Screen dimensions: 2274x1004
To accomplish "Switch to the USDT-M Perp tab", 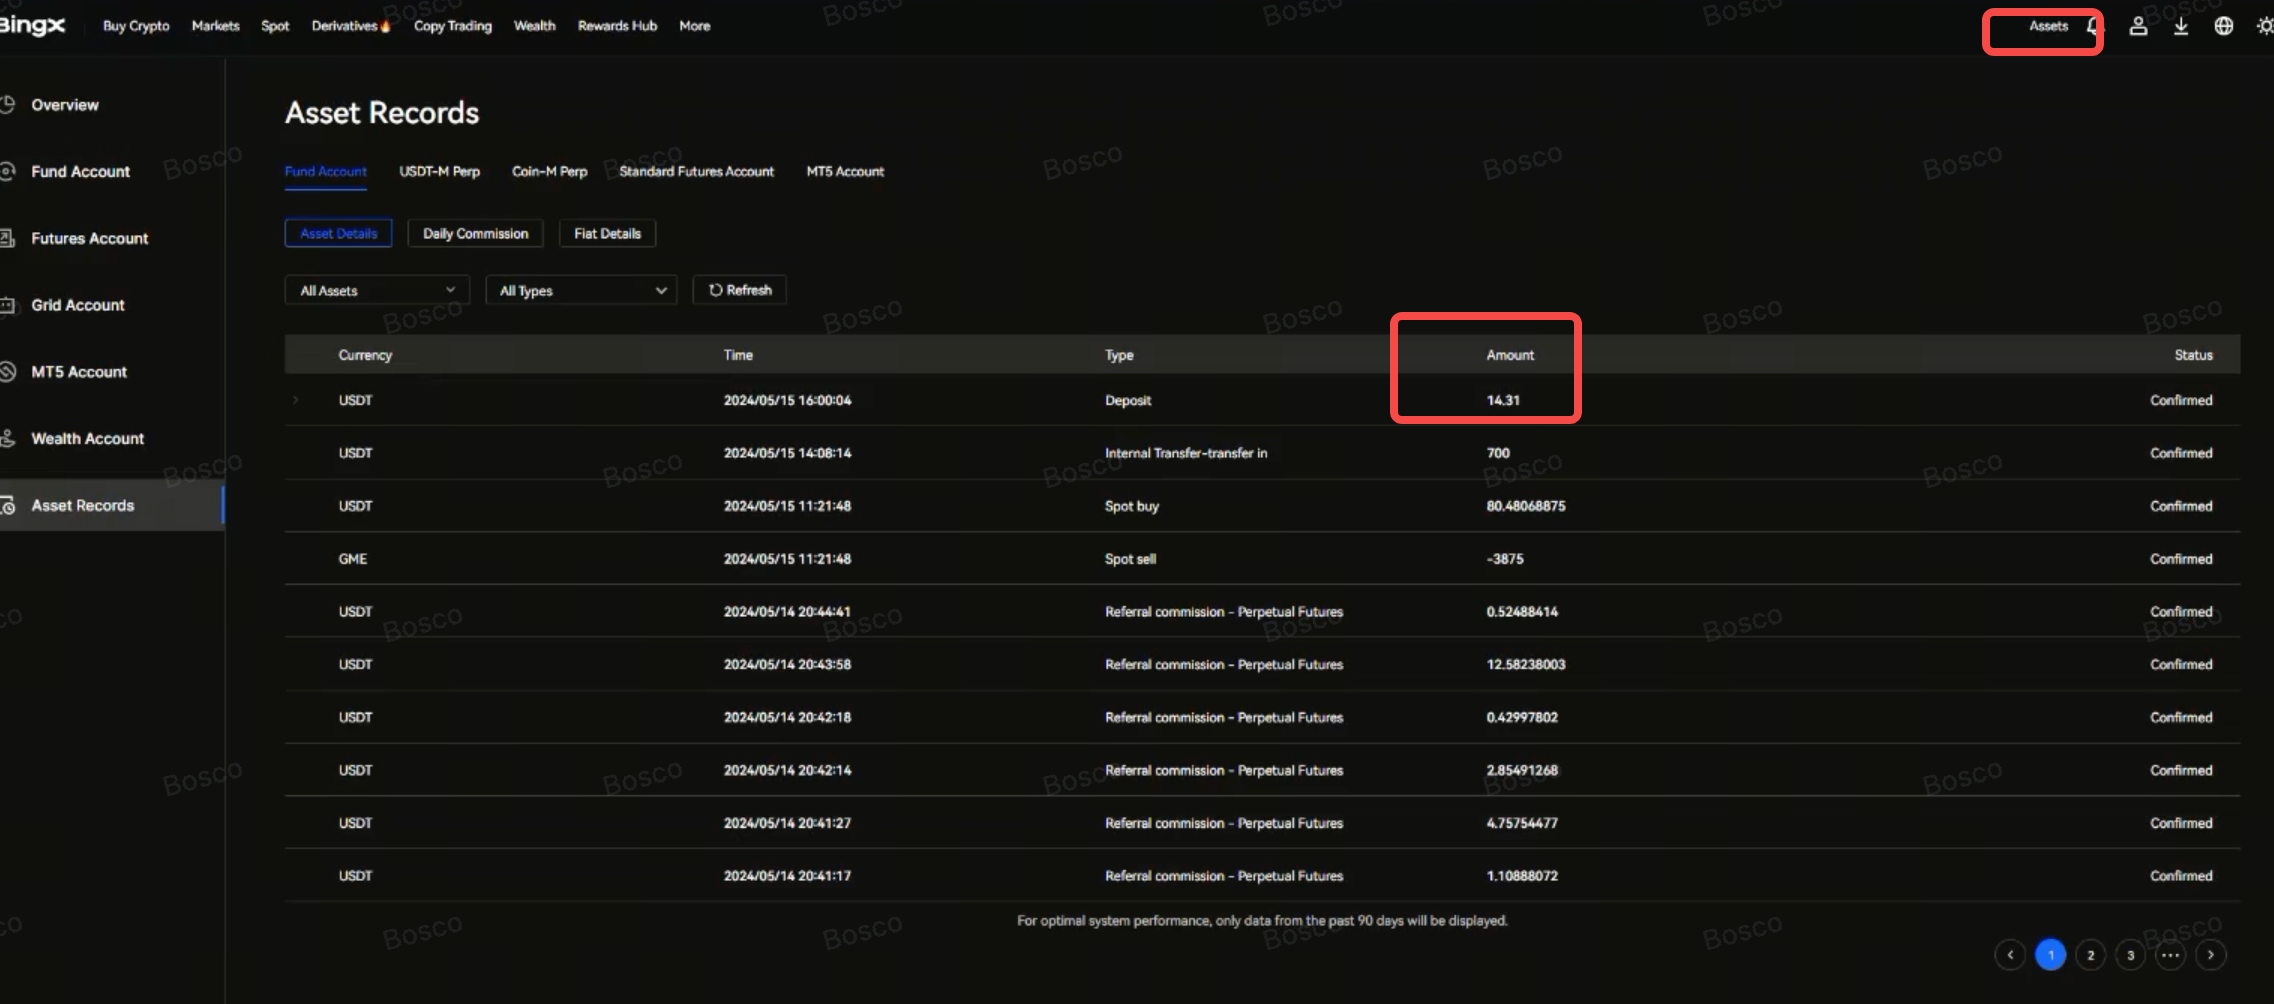I will [x=439, y=172].
